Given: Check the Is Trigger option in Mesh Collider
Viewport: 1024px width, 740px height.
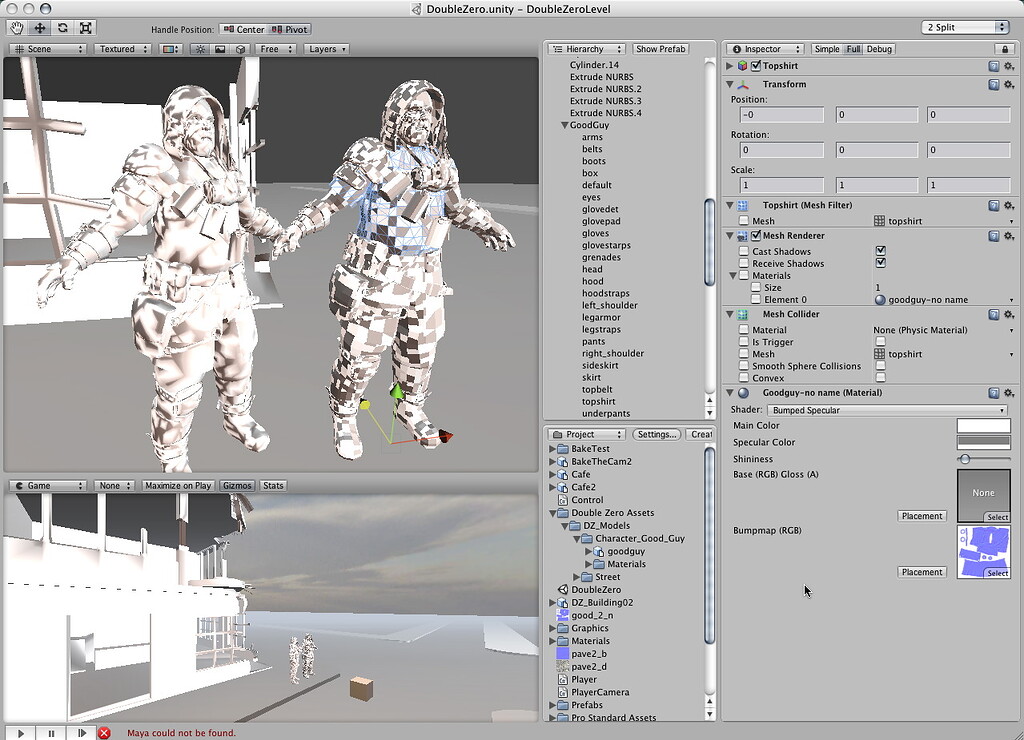Looking at the screenshot, I should tap(881, 341).
